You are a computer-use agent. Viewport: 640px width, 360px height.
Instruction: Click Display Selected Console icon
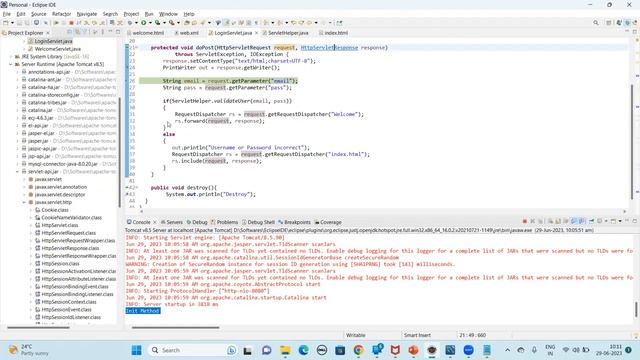600,221
